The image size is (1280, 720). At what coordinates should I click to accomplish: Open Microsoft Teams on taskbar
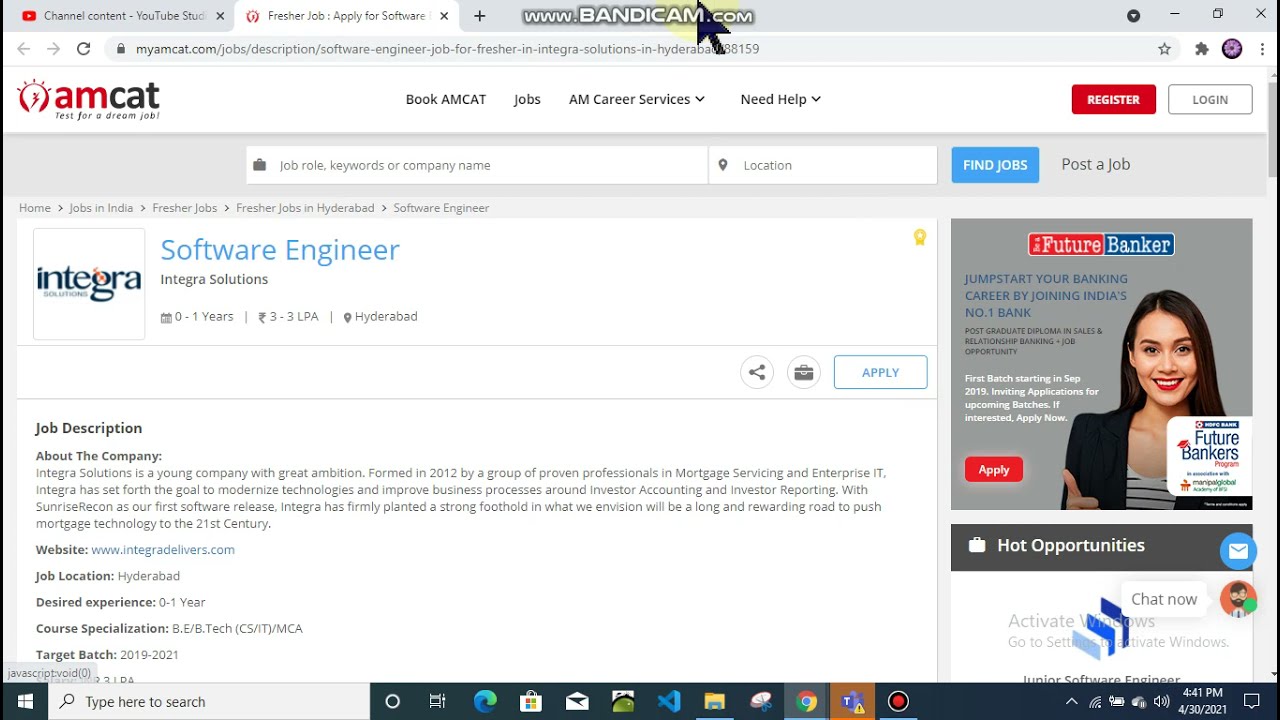[x=852, y=701]
